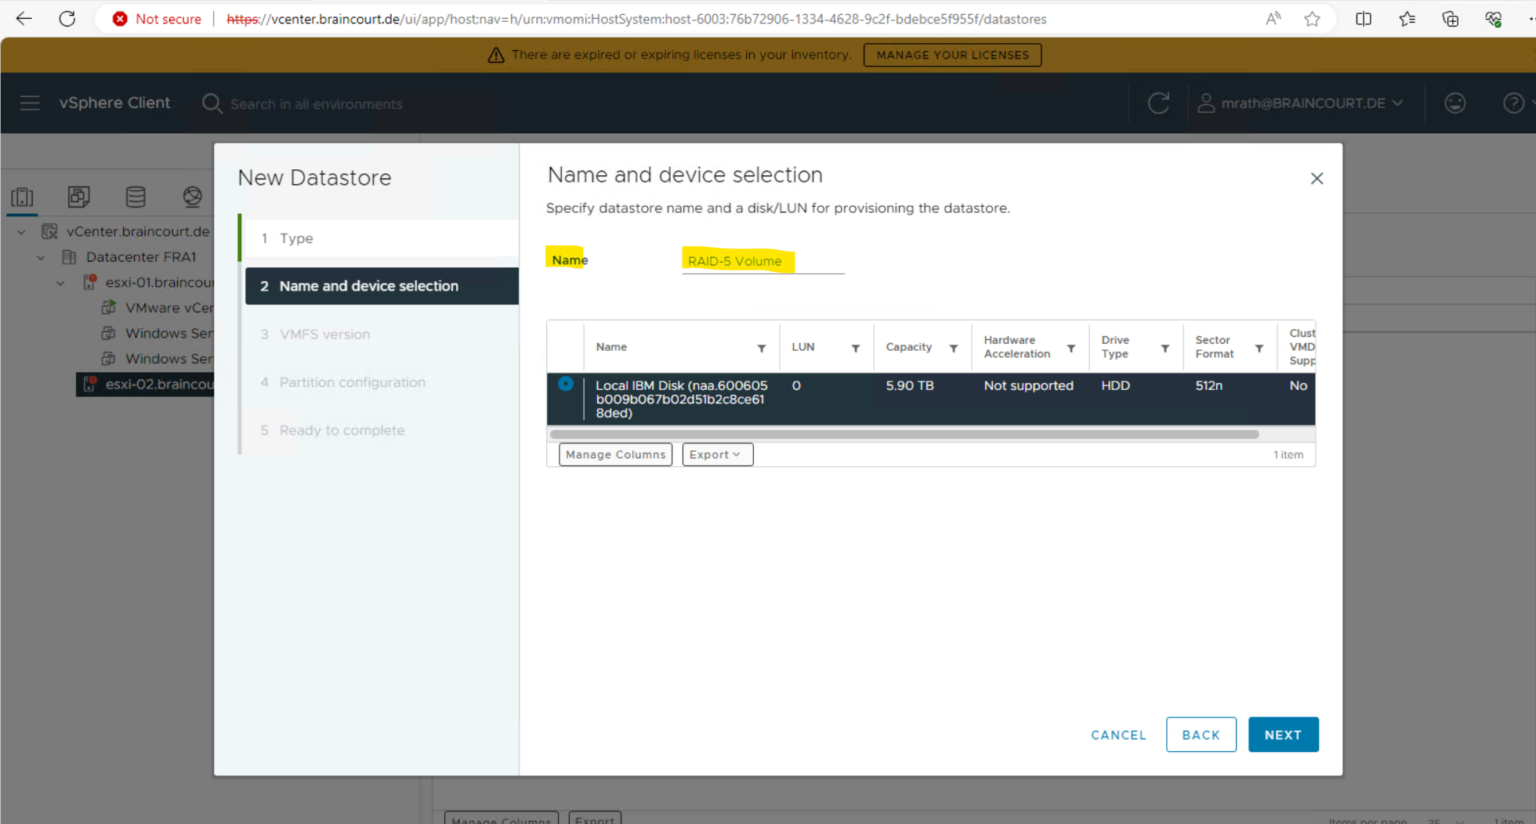Expand the Export dropdown
Viewport: 1536px width, 824px height.
[716, 455]
